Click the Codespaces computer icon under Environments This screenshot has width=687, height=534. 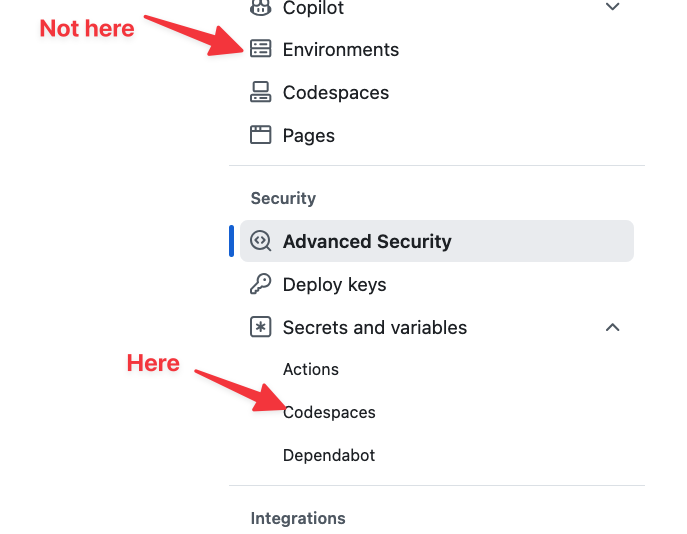pos(260,92)
